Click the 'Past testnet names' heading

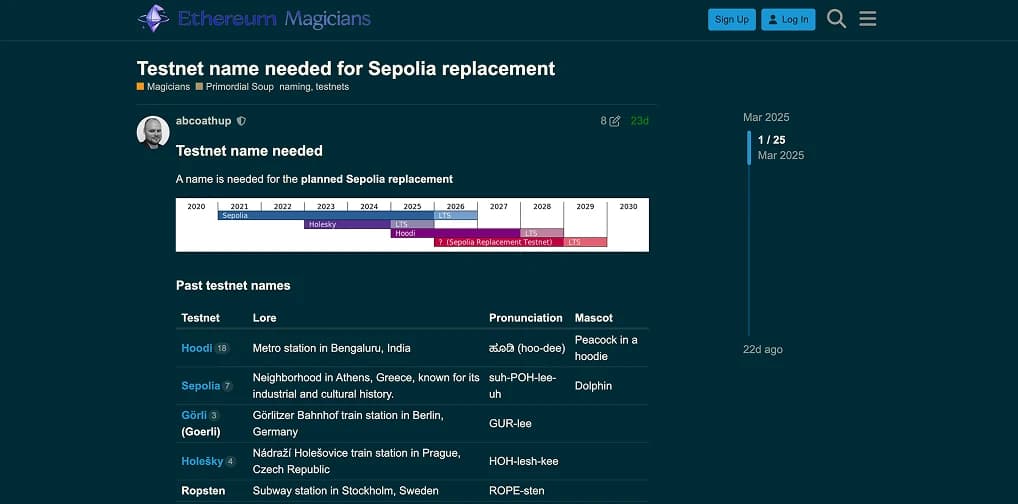pyautogui.click(x=233, y=285)
